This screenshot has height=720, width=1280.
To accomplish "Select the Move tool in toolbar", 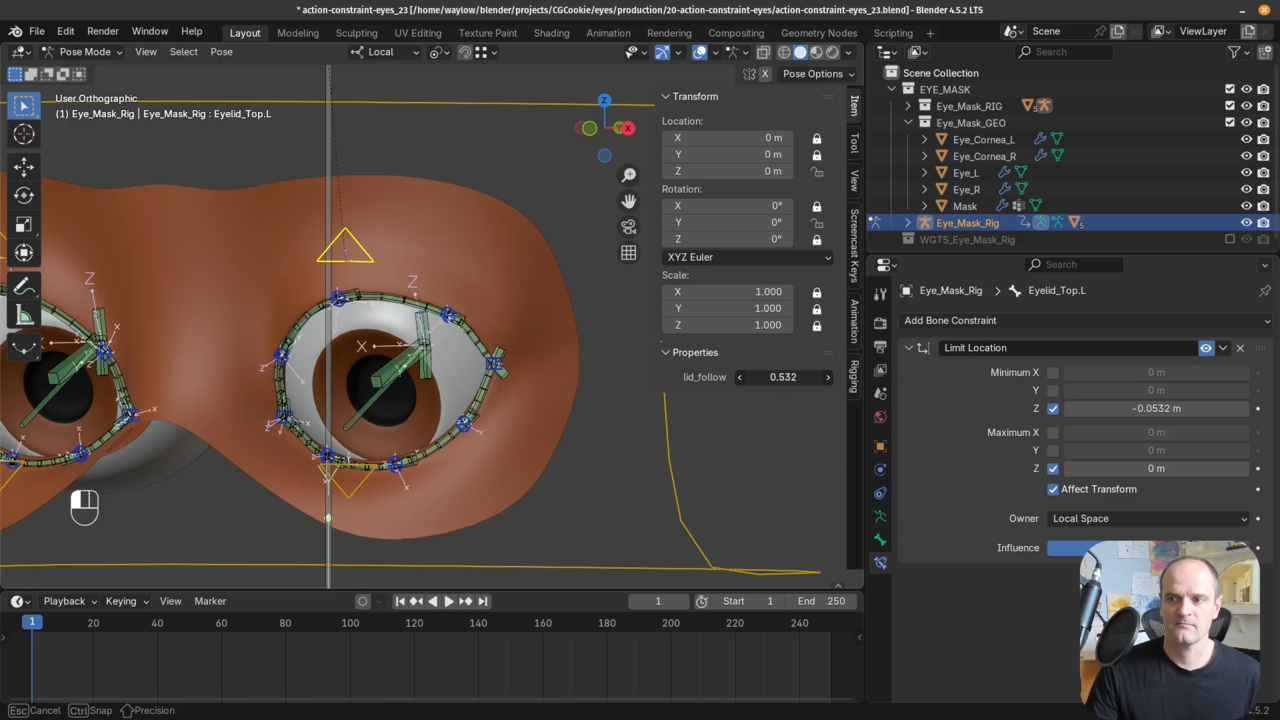I will [24, 167].
